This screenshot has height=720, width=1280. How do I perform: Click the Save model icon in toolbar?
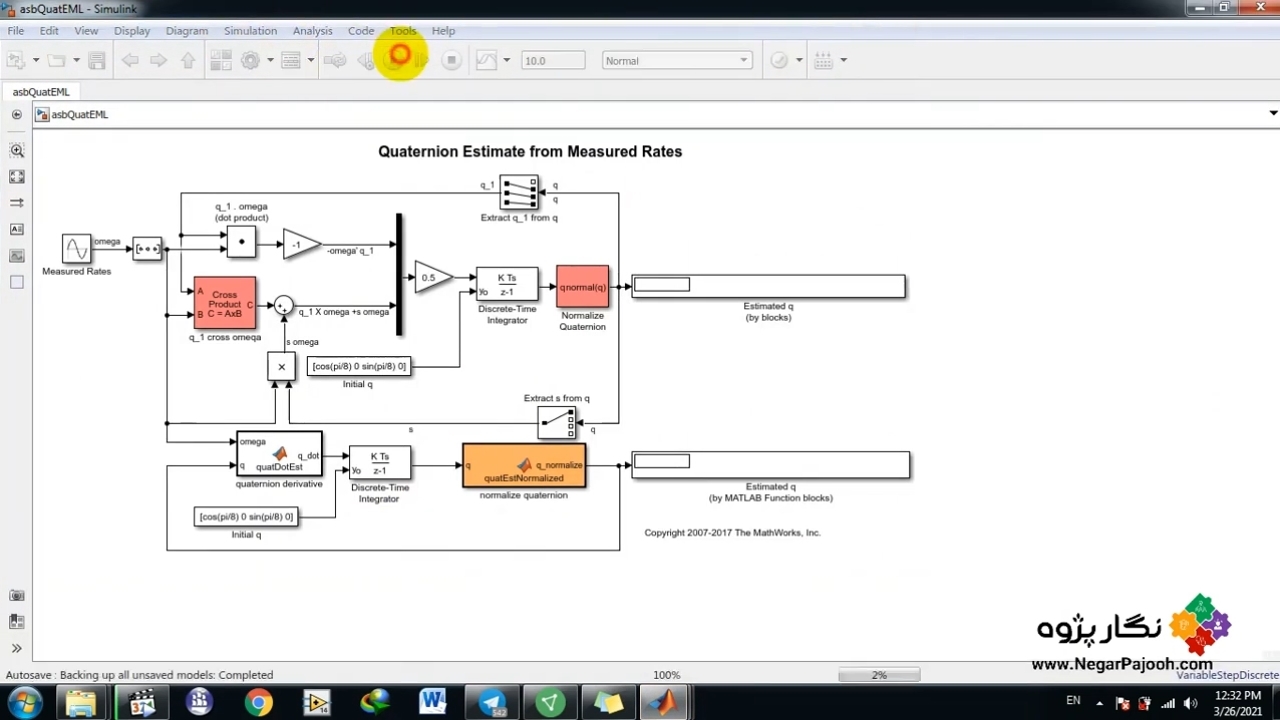(97, 61)
